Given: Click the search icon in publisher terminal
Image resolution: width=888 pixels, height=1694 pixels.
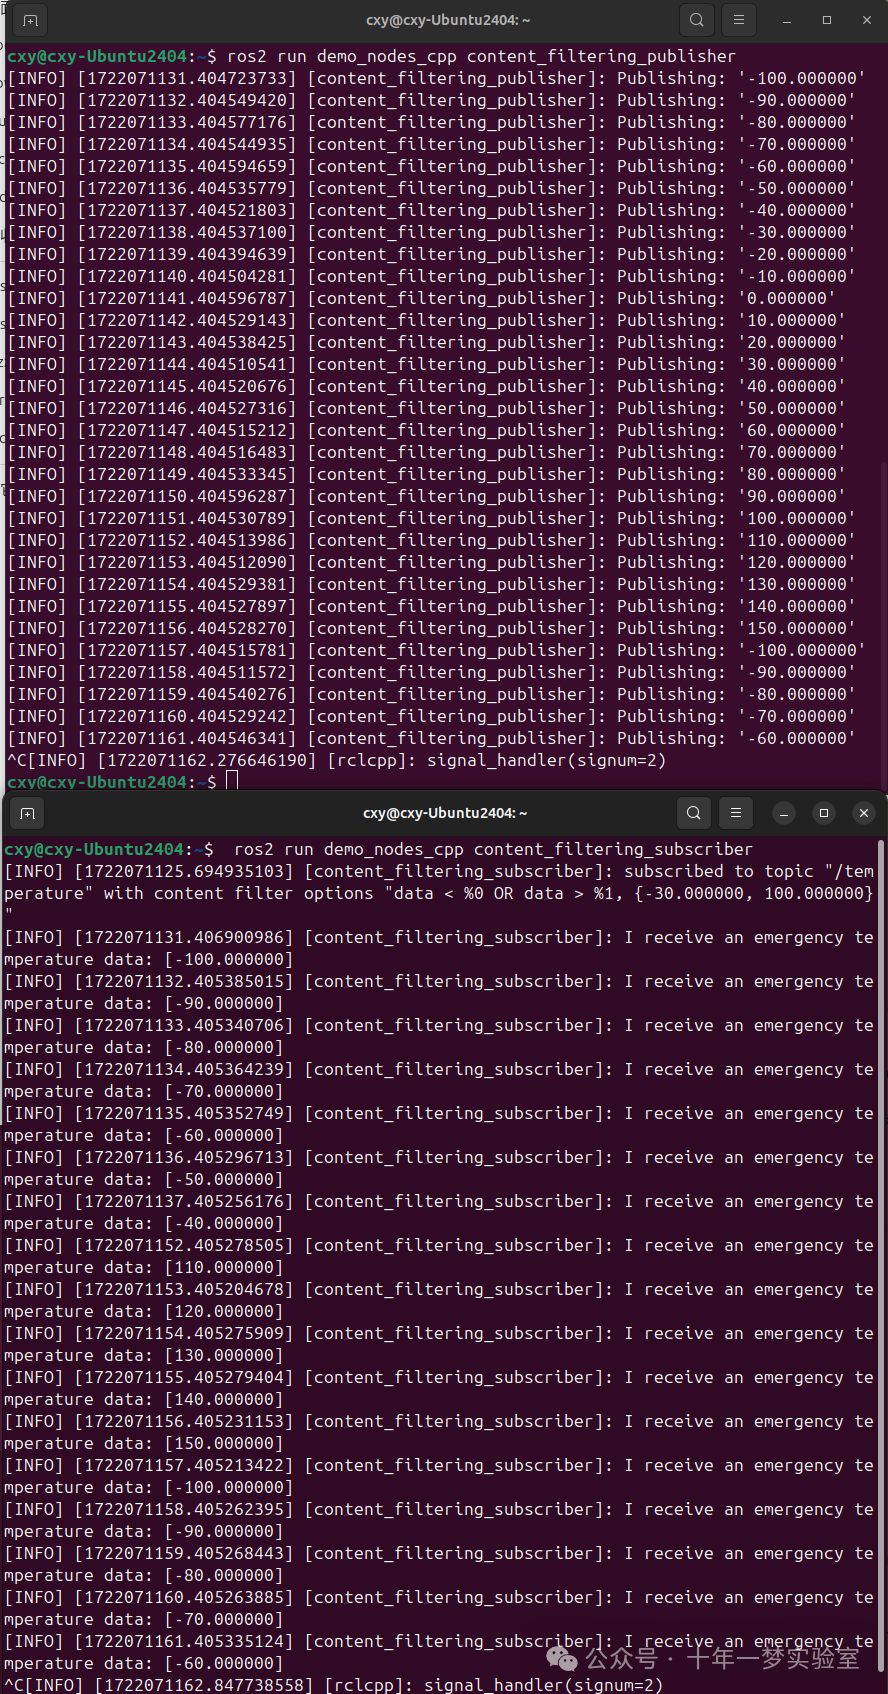Looking at the screenshot, I should click(x=697, y=20).
